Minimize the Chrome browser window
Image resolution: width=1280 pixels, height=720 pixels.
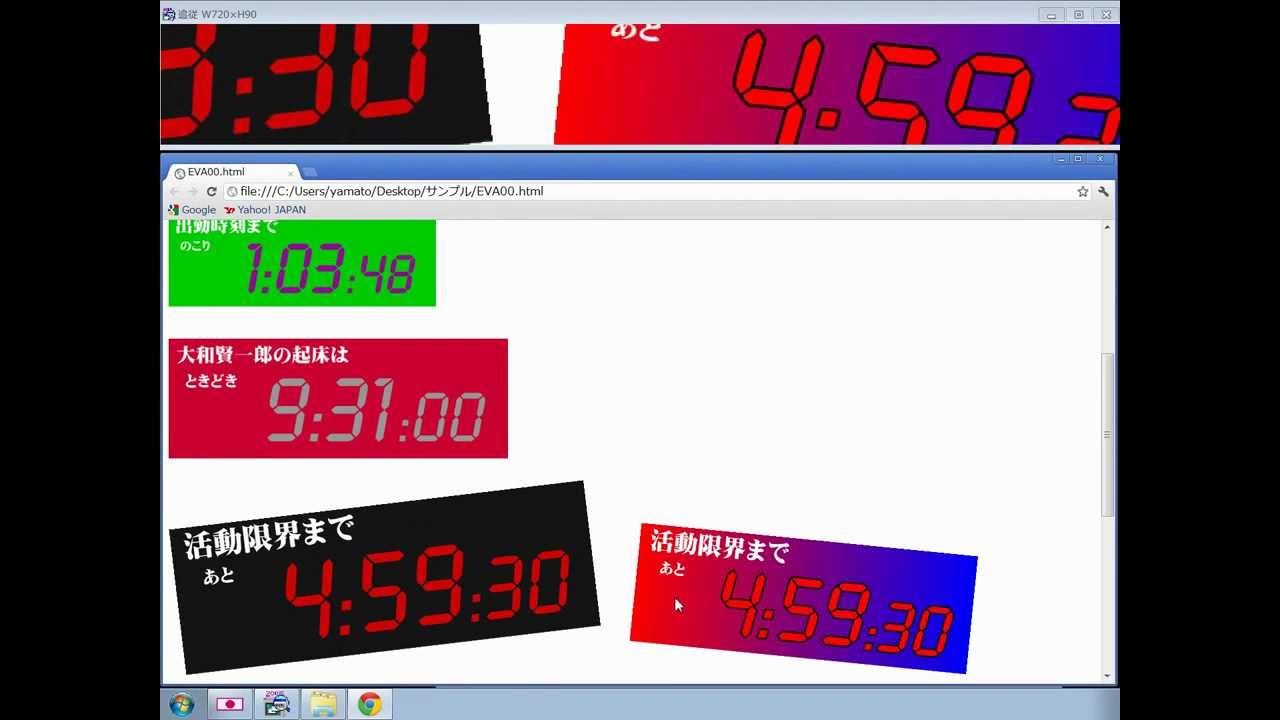(1062, 159)
